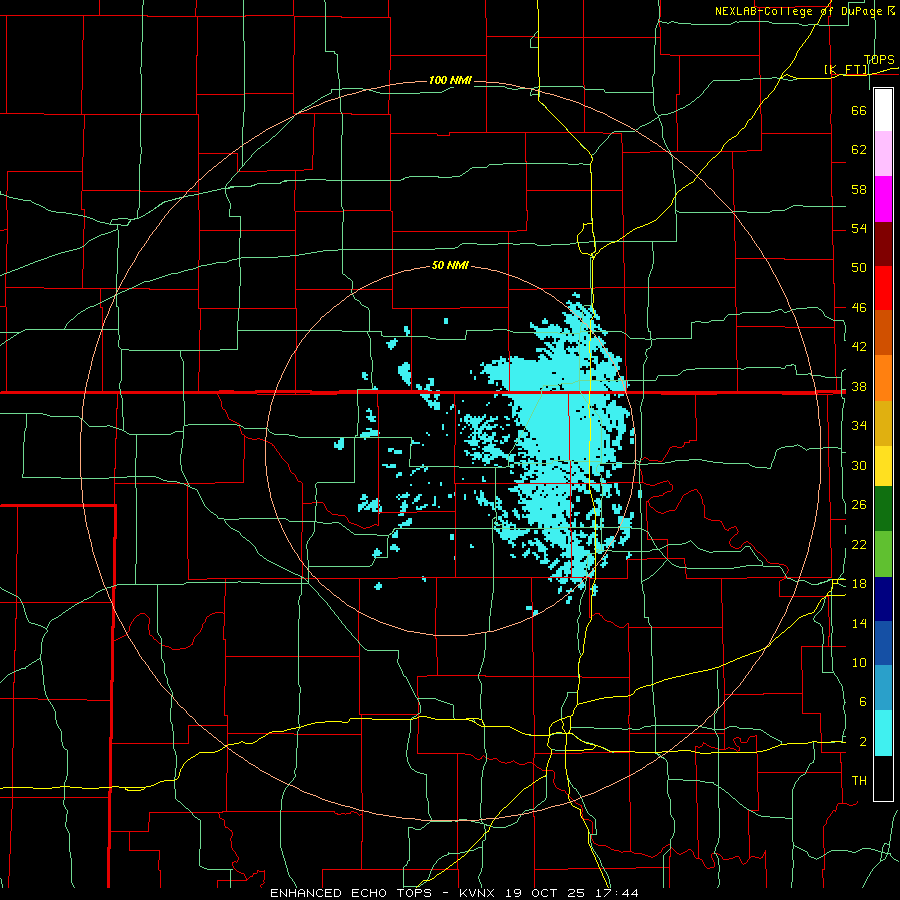Click the magenta 58 kft legend swatch
Image resolution: width=900 pixels, height=900 pixels.
click(883, 199)
